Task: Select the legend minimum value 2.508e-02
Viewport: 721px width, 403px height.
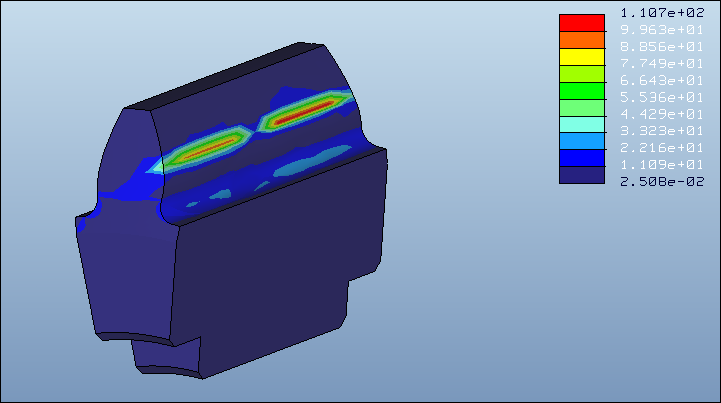Action: (662, 181)
